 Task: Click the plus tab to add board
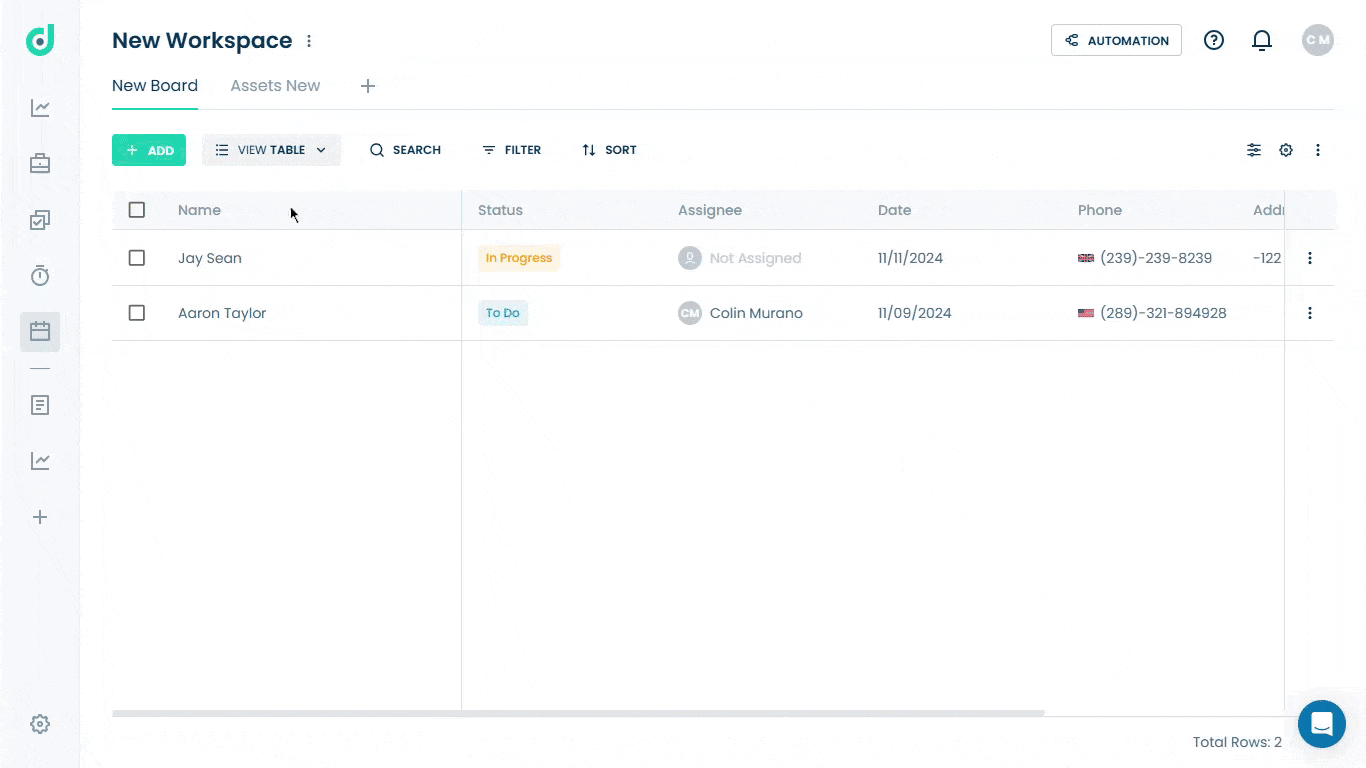coord(368,86)
